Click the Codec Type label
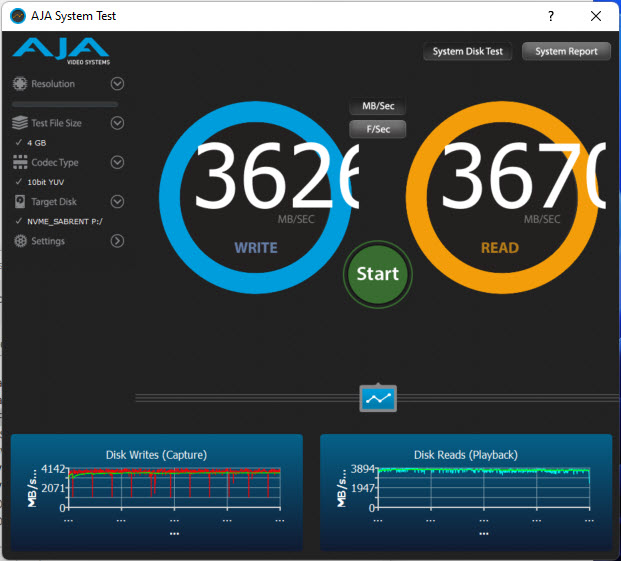Screen dimensions: 621x561 coord(55,162)
